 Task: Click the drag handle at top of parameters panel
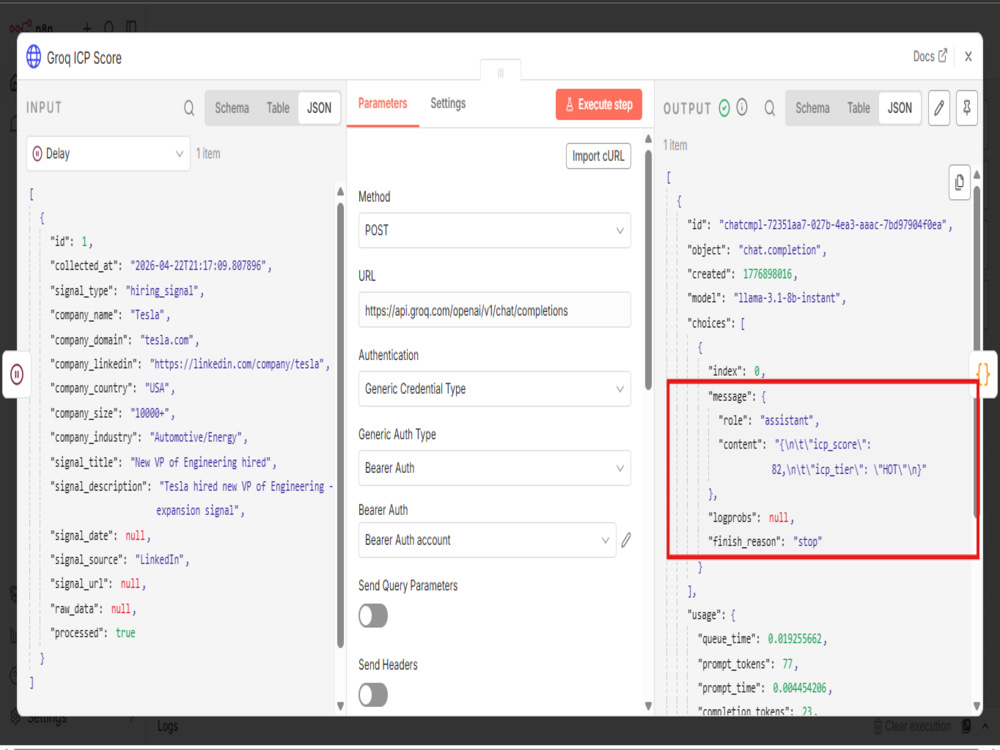click(x=501, y=72)
